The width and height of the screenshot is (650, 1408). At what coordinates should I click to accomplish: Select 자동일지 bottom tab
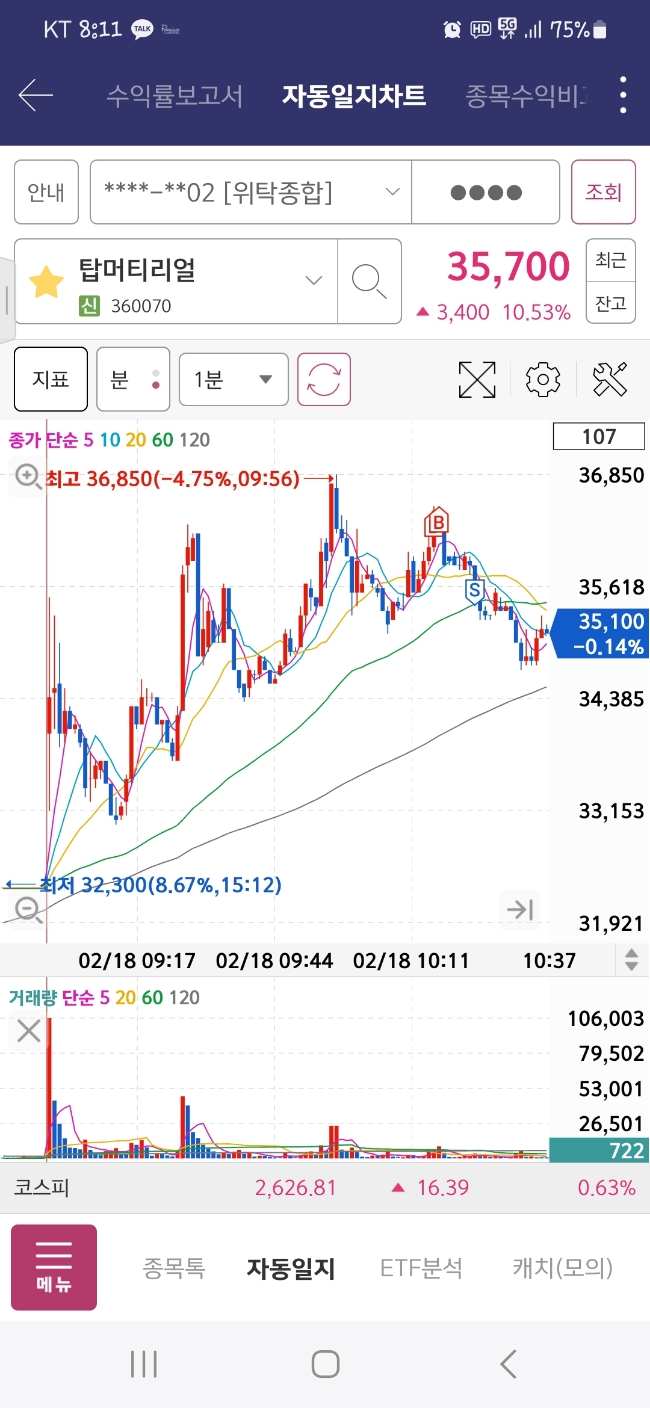(x=291, y=1268)
